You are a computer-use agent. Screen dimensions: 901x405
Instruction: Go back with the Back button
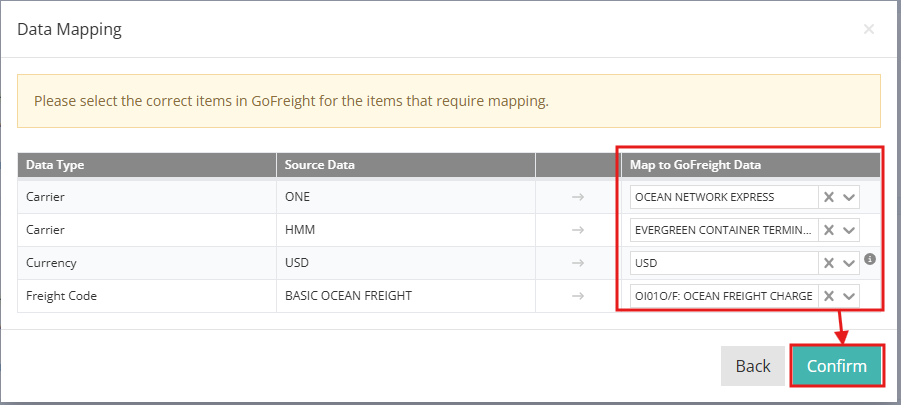752,366
